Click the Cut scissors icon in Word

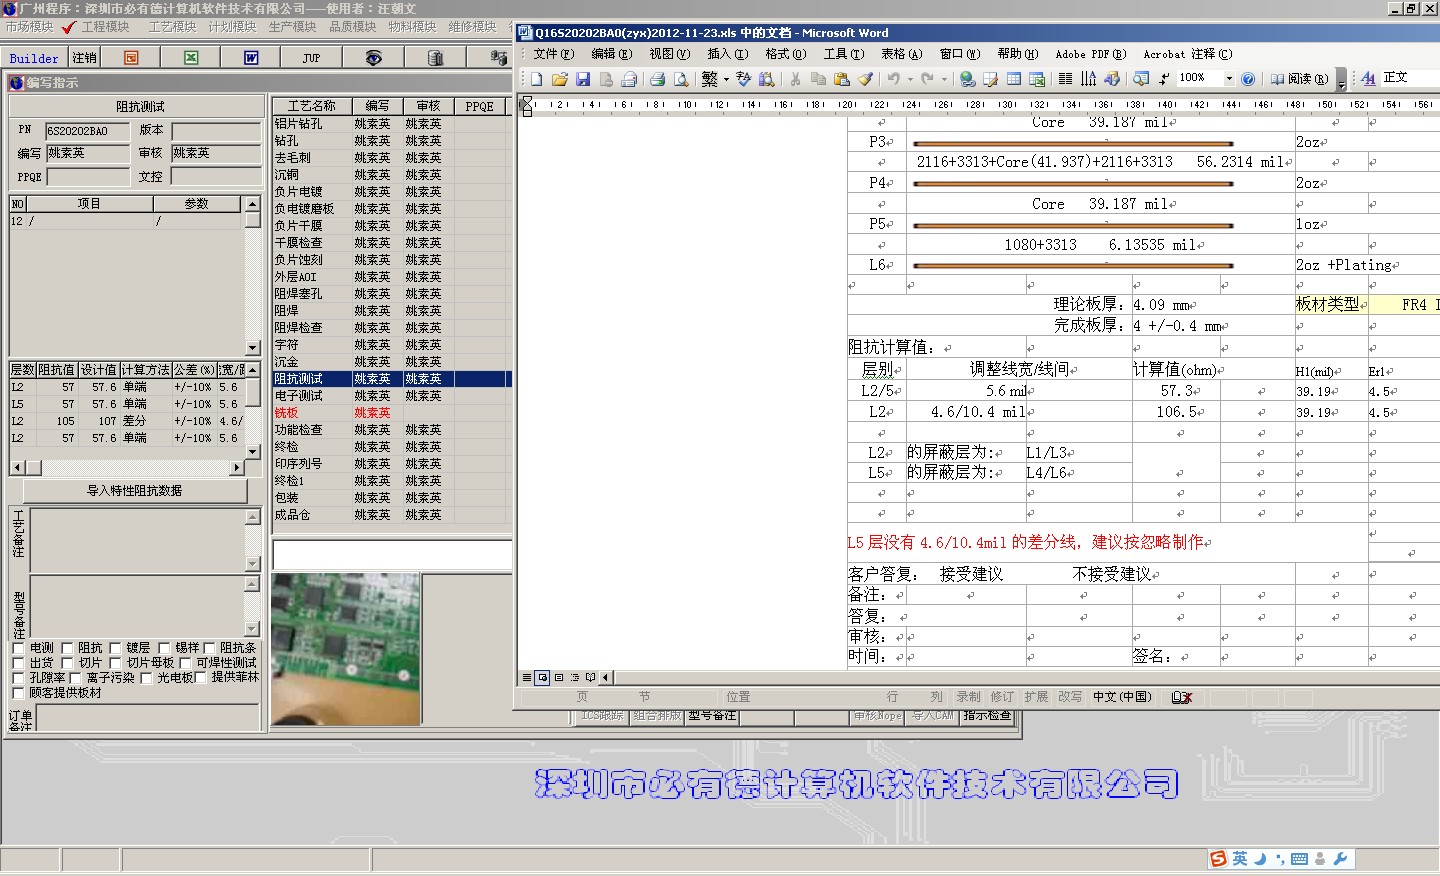[x=795, y=79]
